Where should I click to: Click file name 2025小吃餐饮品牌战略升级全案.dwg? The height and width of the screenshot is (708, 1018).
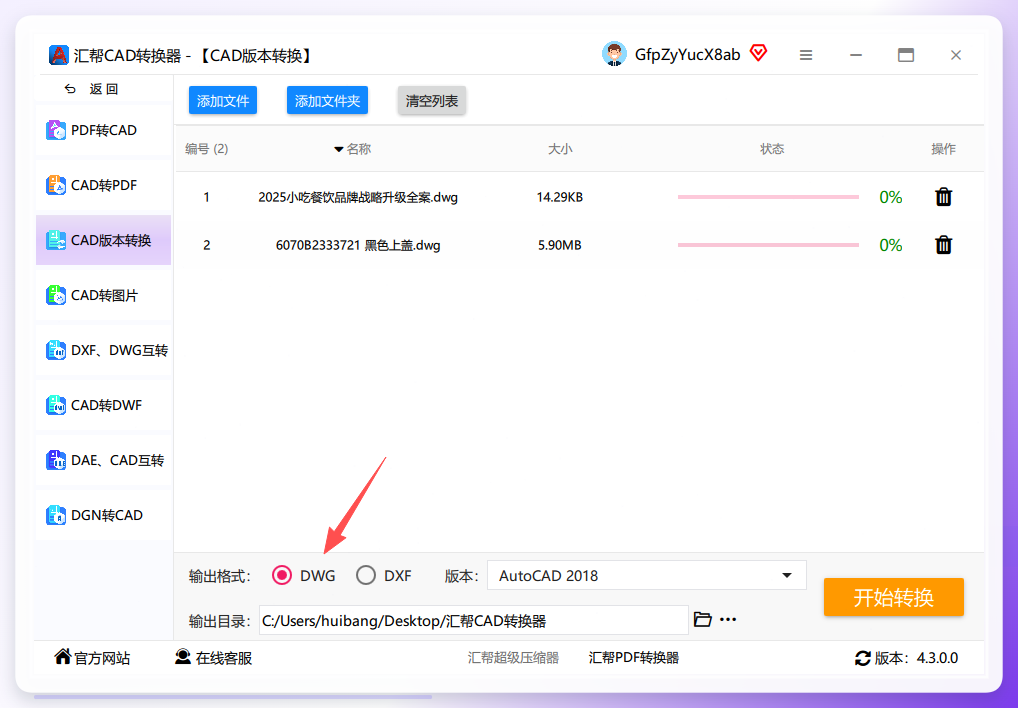[358, 197]
